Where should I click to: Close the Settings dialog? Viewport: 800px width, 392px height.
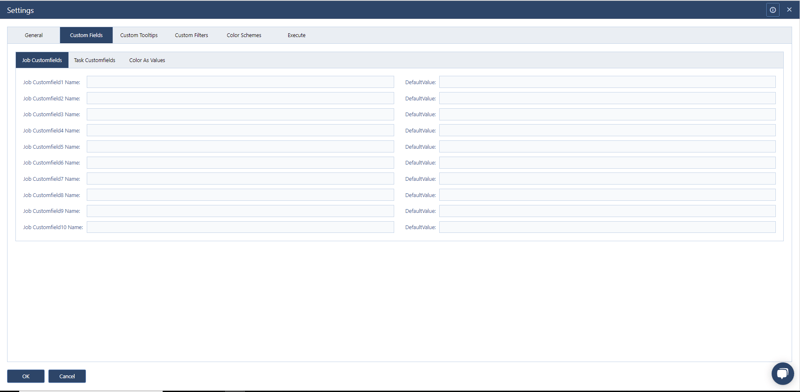click(789, 10)
